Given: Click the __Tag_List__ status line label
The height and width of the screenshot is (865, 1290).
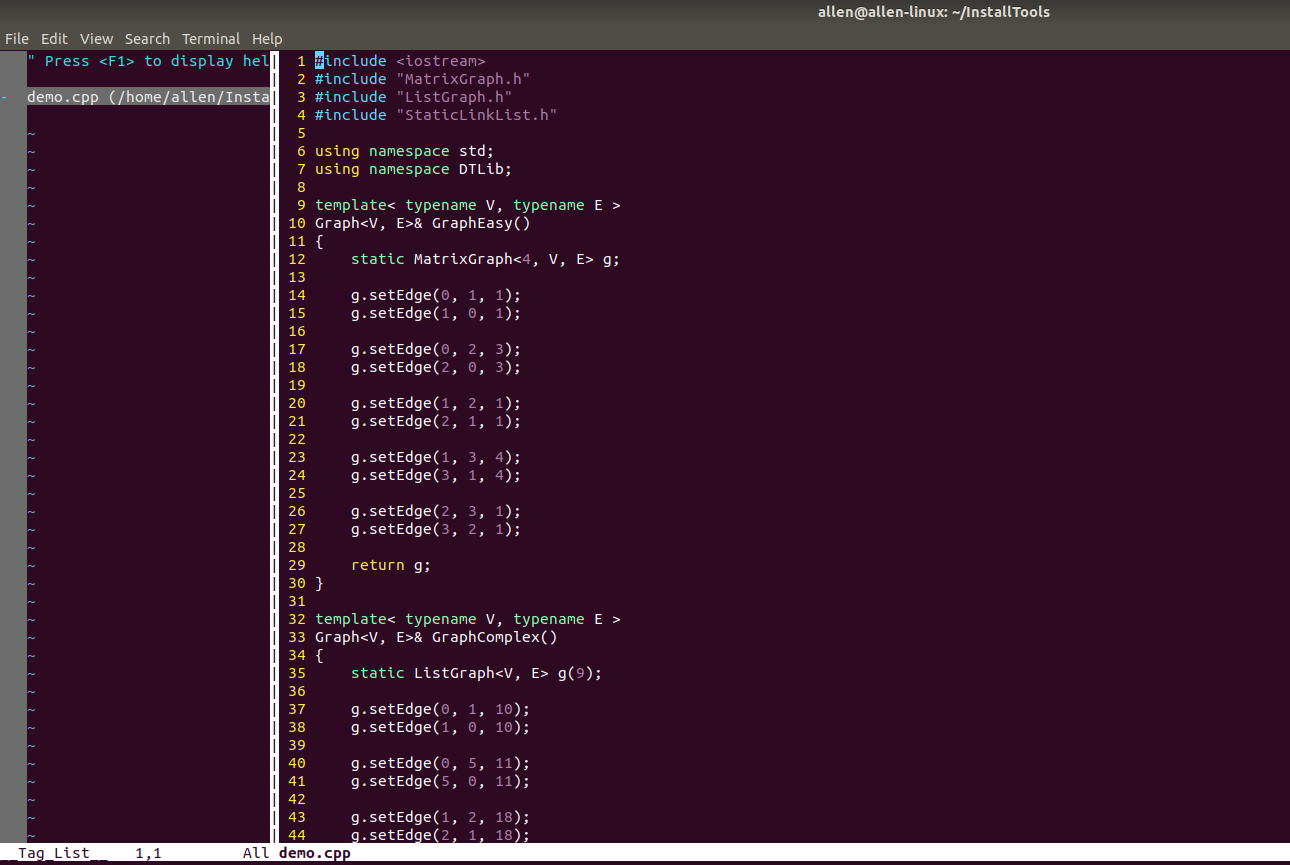Looking at the screenshot, I should click(54, 853).
